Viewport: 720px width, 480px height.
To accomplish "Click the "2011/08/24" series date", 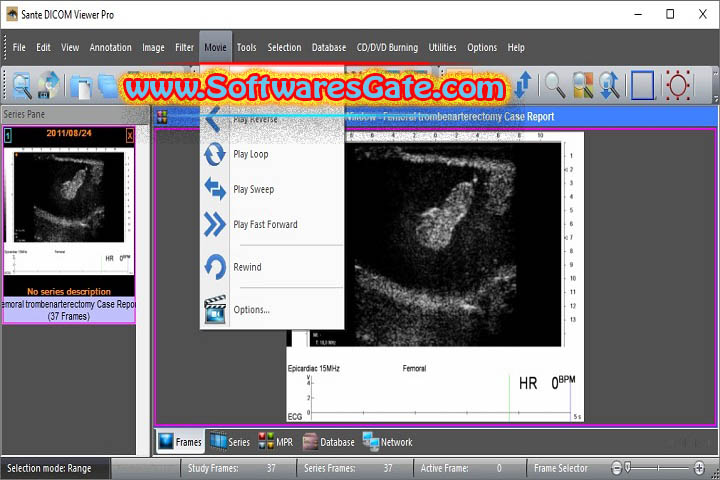I will point(69,133).
